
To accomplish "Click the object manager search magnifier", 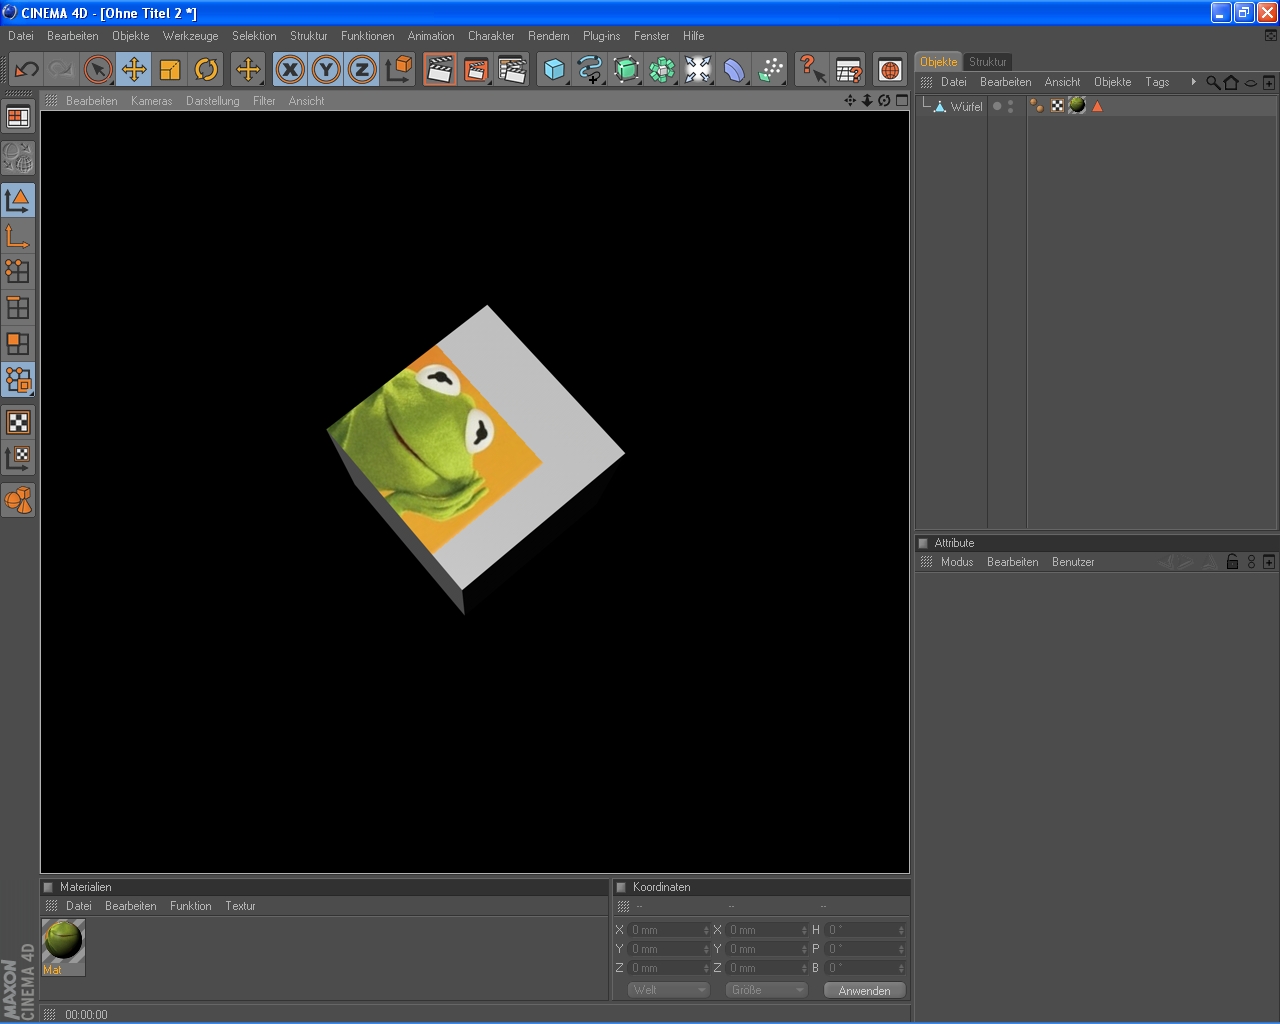I will pos(1213,83).
